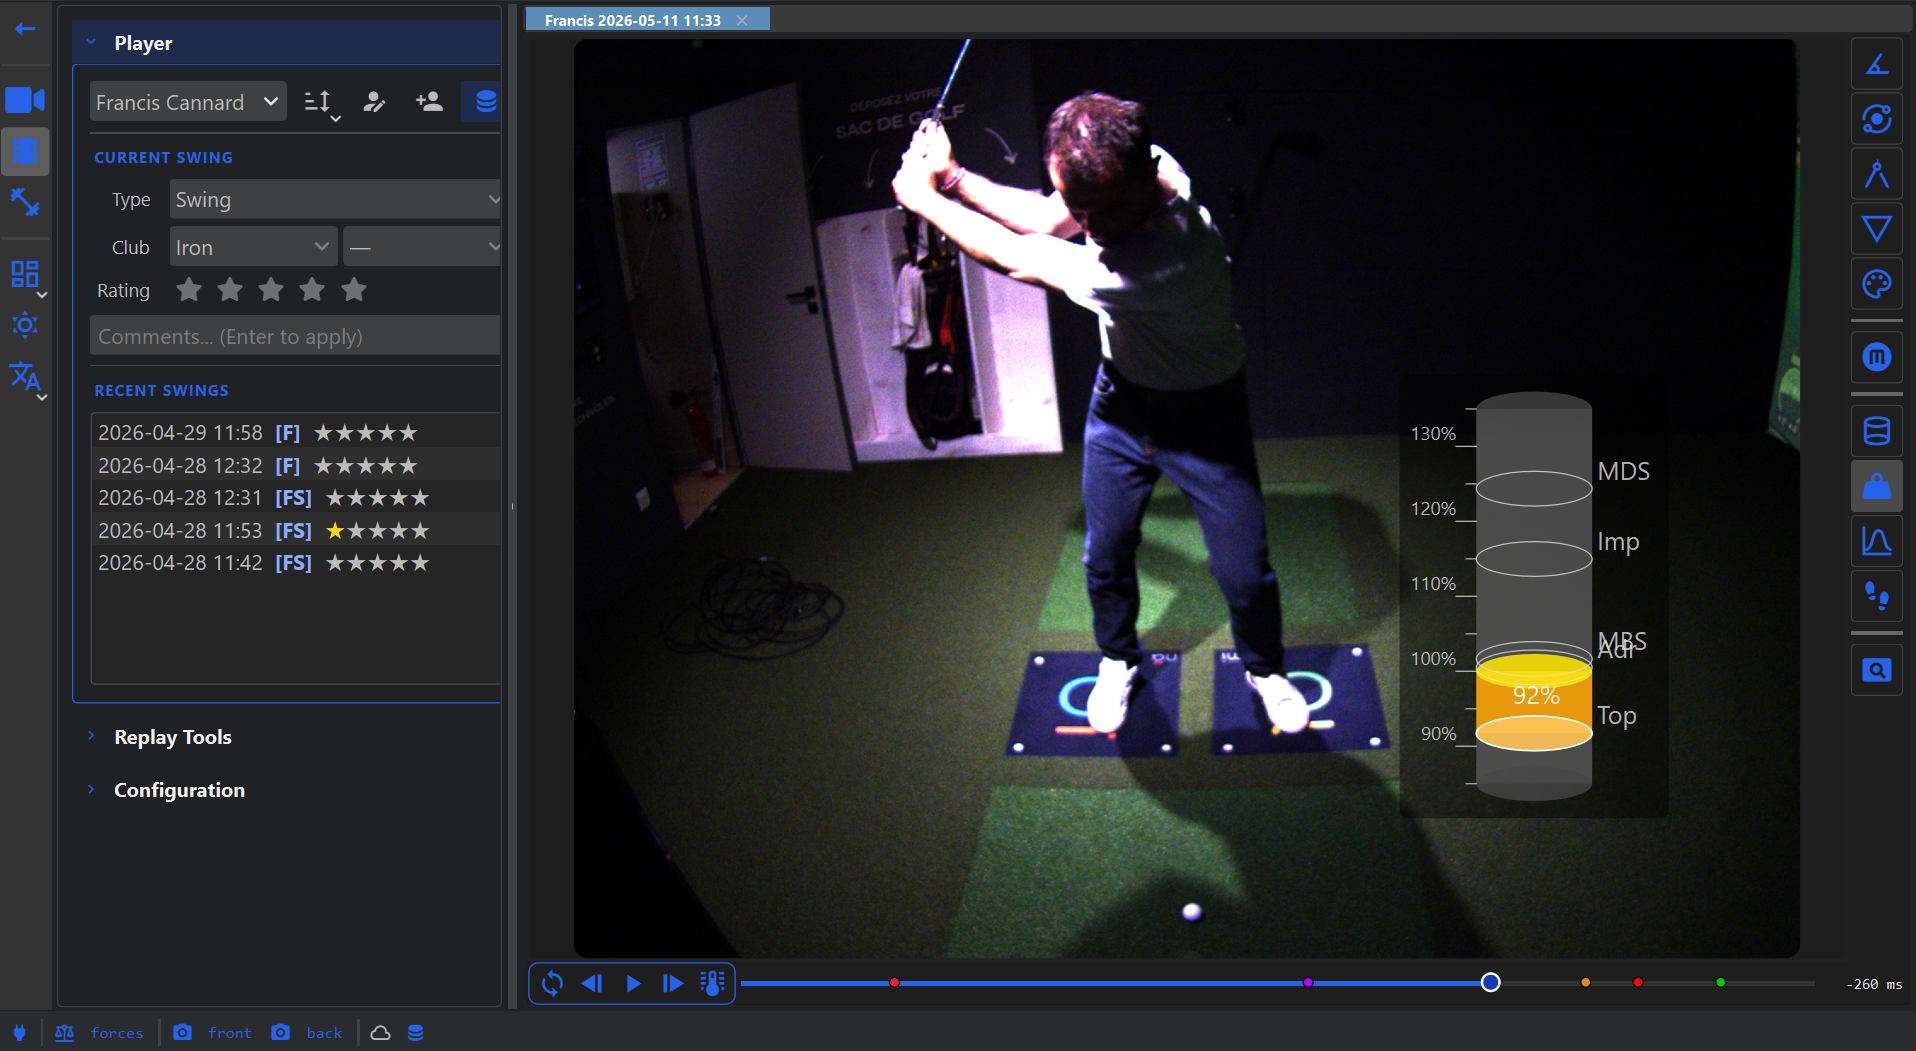Click the power plug status icon
The width and height of the screenshot is (1916, 1051).
pyautogui.click(x=19, y=1032)
